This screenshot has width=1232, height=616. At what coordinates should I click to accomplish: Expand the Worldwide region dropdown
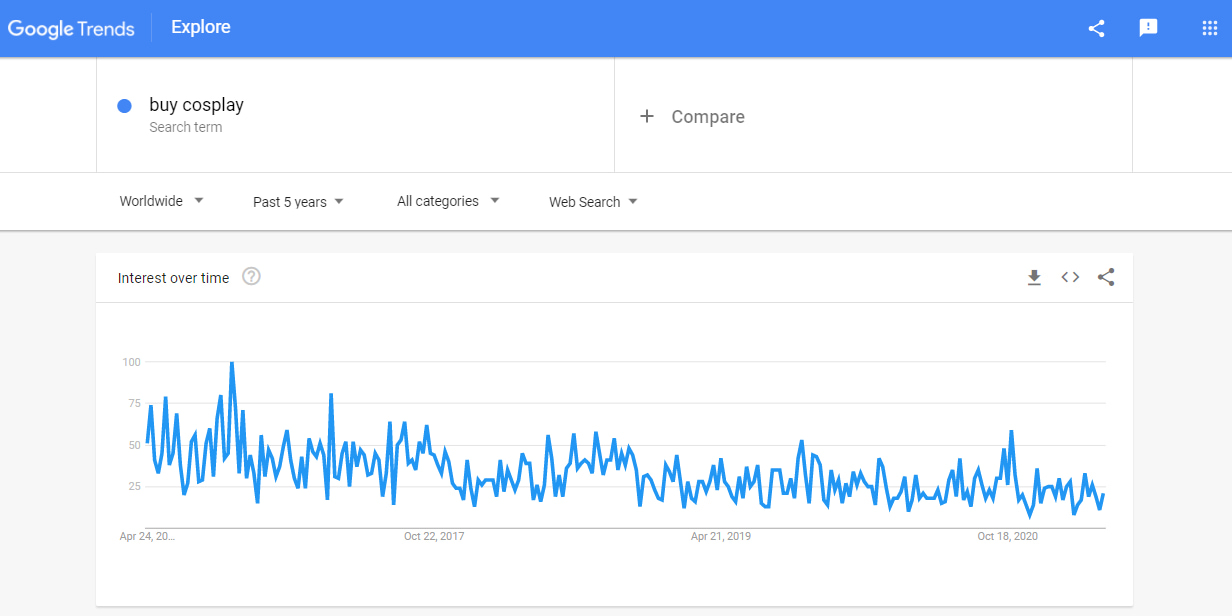161,201
